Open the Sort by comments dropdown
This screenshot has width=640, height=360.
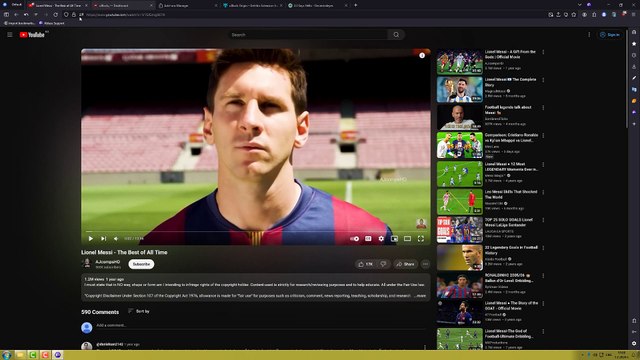[x=139, y=311]
